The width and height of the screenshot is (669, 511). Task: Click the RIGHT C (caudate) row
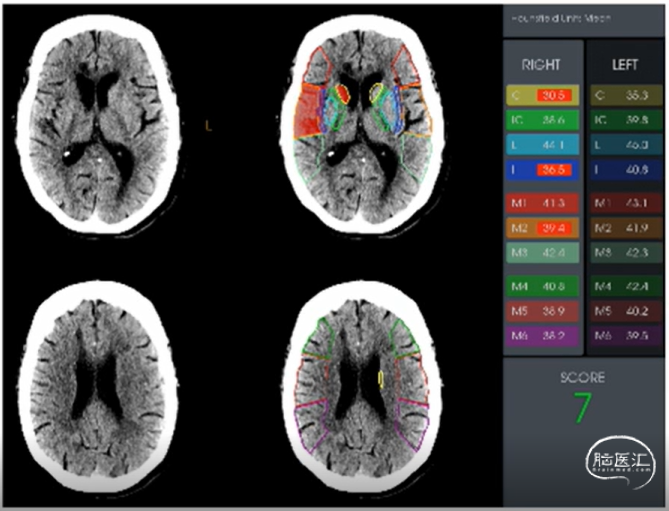[542, 95]
